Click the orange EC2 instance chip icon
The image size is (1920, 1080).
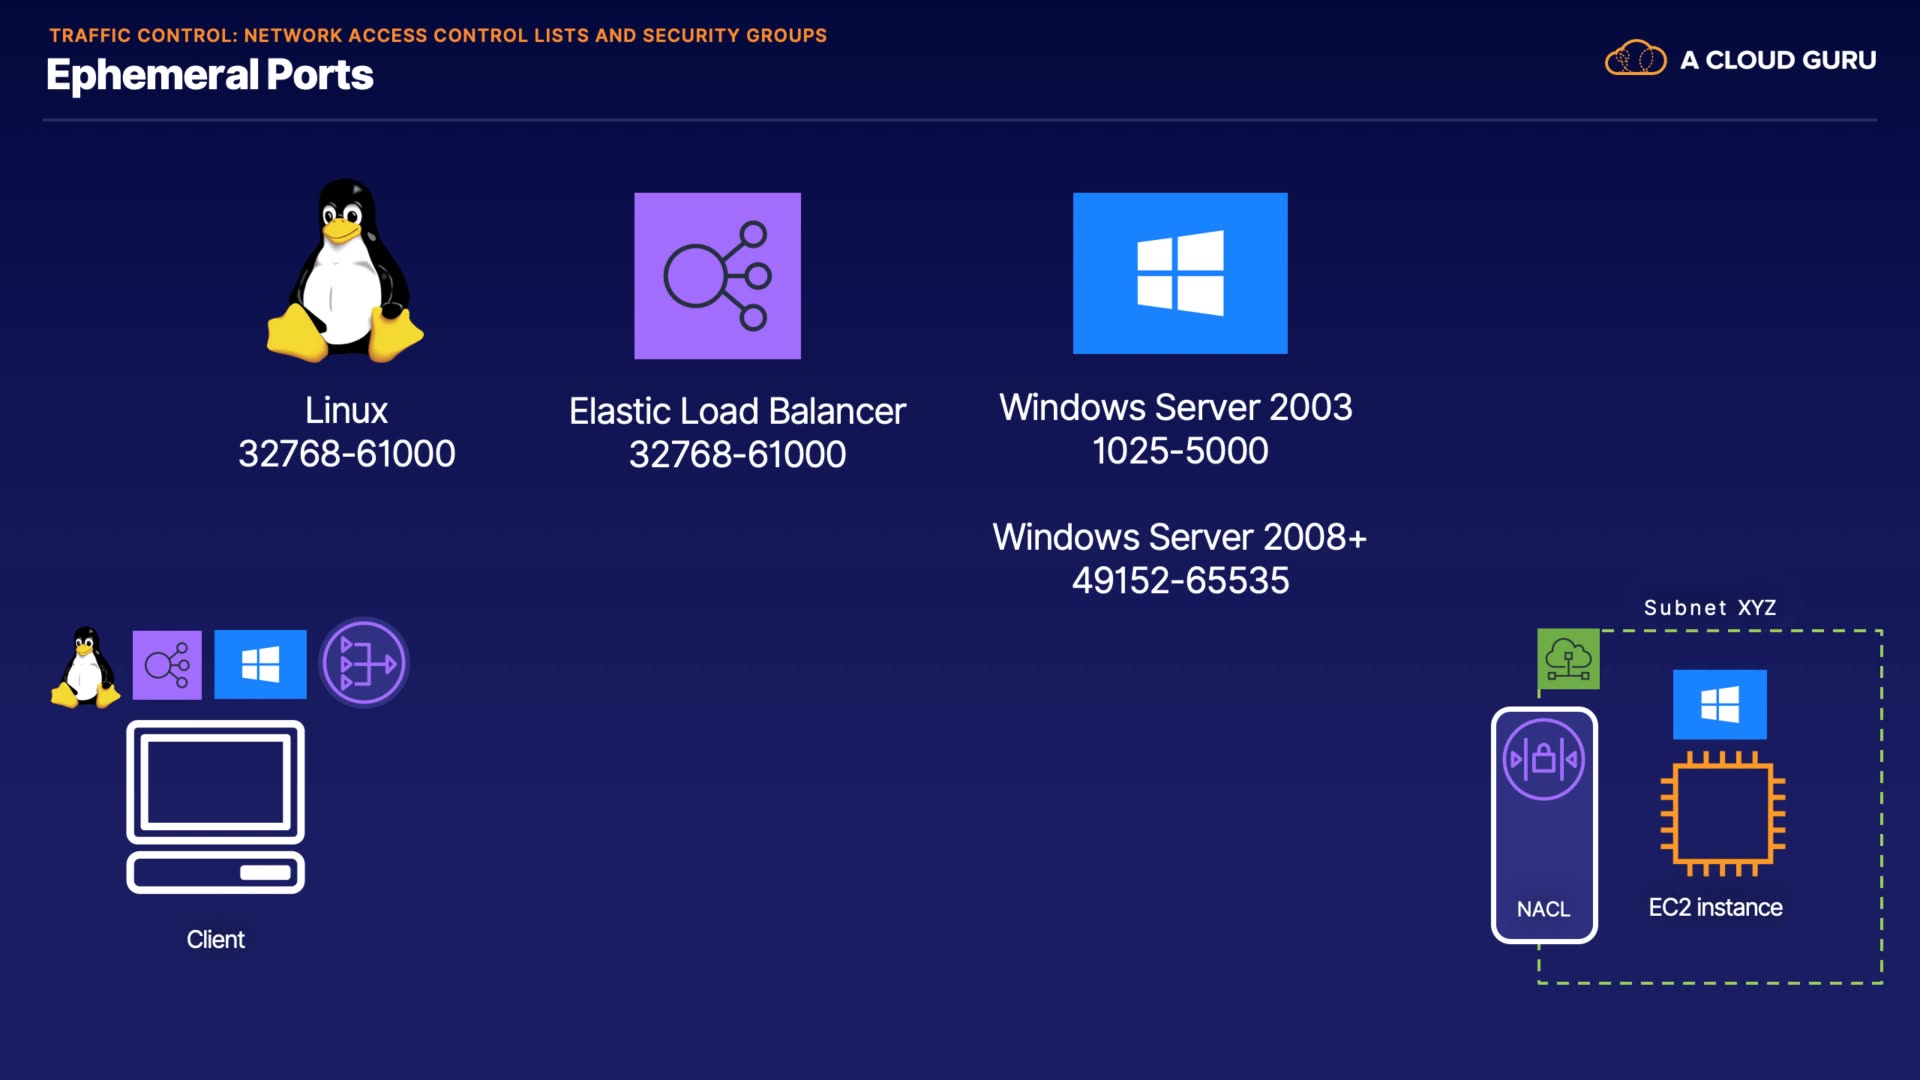pos(1722,814)
